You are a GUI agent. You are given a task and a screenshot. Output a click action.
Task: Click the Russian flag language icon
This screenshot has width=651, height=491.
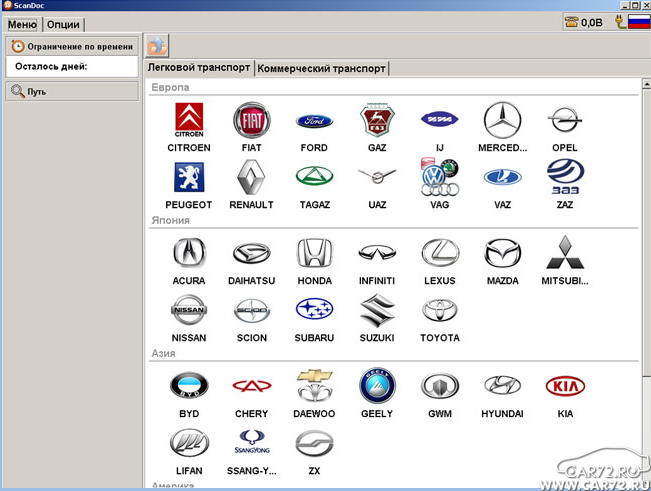click(x=639, y=22)
